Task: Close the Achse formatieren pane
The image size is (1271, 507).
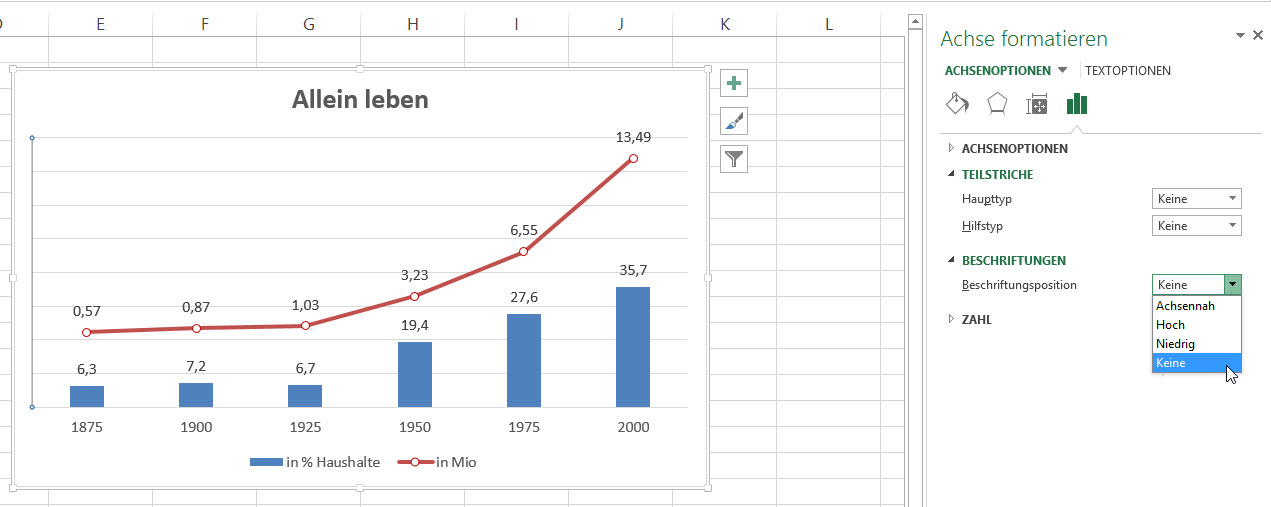Action: pyautogui.click(x=1258, y=35)
